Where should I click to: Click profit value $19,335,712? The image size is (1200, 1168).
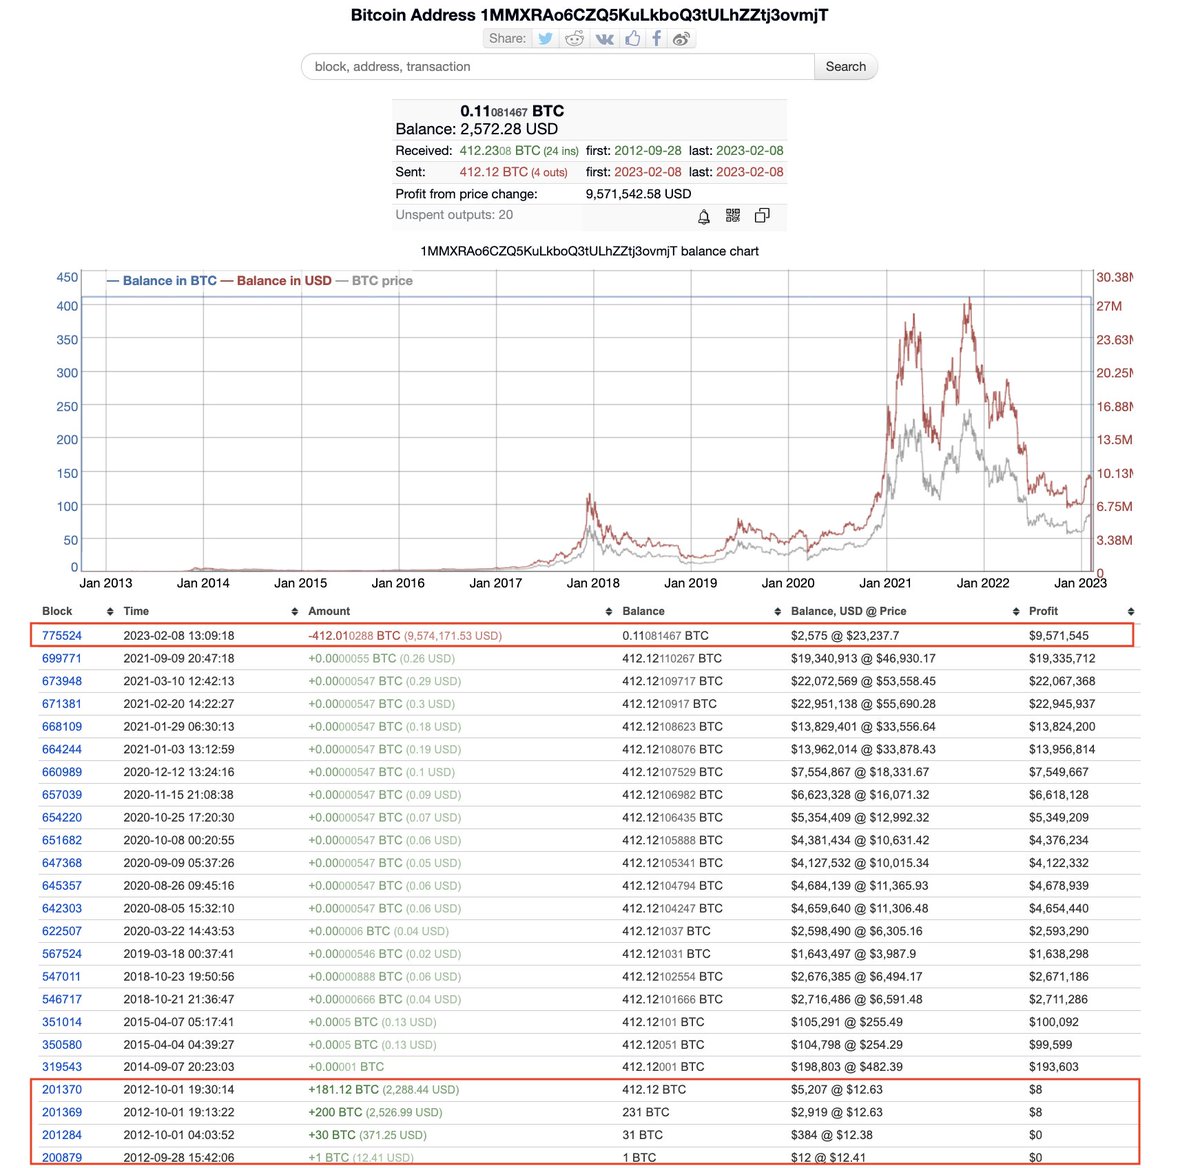1062,659
